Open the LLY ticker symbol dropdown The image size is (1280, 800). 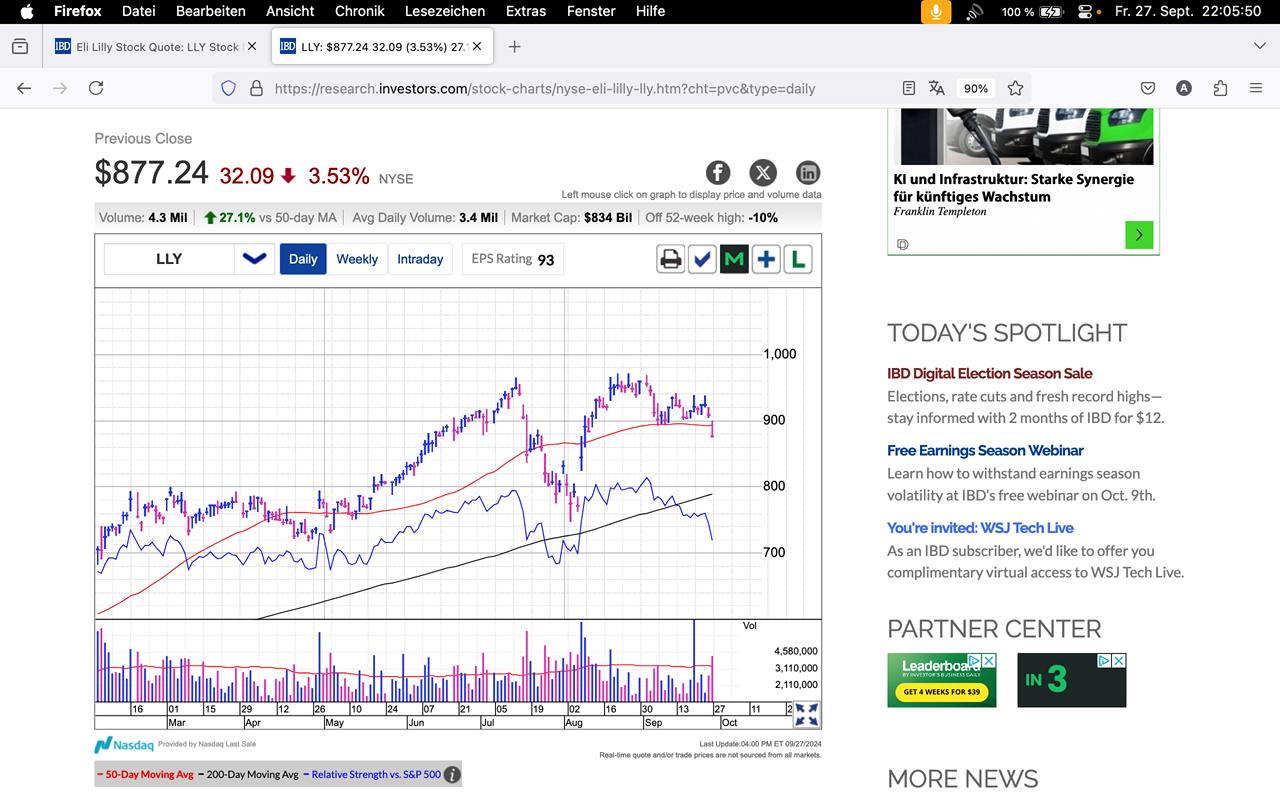pos(254,259)
